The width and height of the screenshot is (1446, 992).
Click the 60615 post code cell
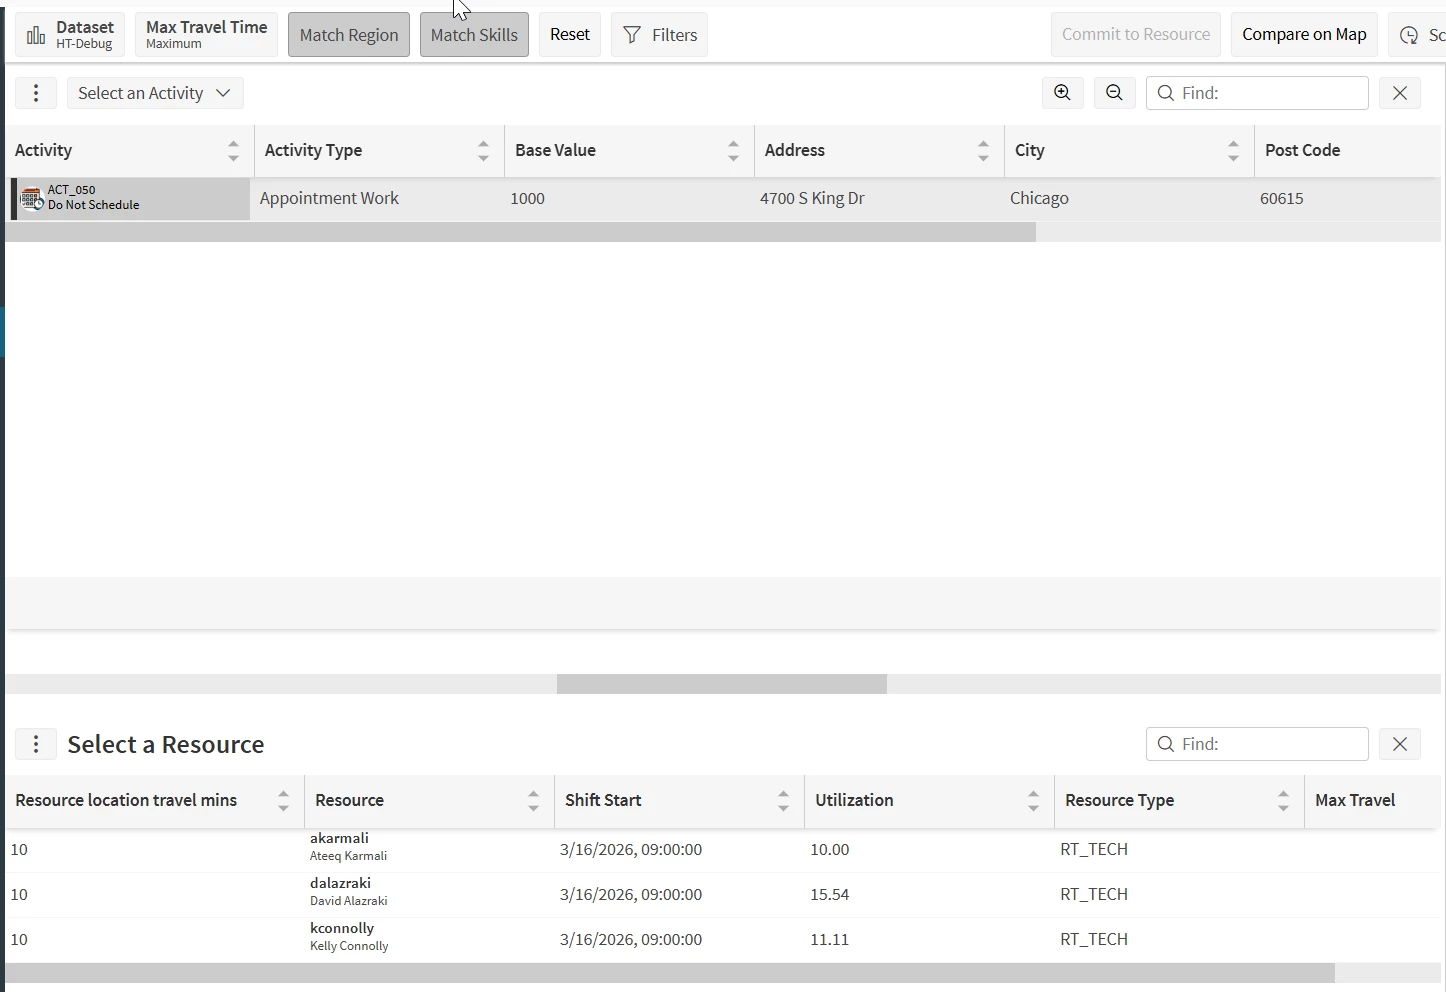(x=1282, y=198)
